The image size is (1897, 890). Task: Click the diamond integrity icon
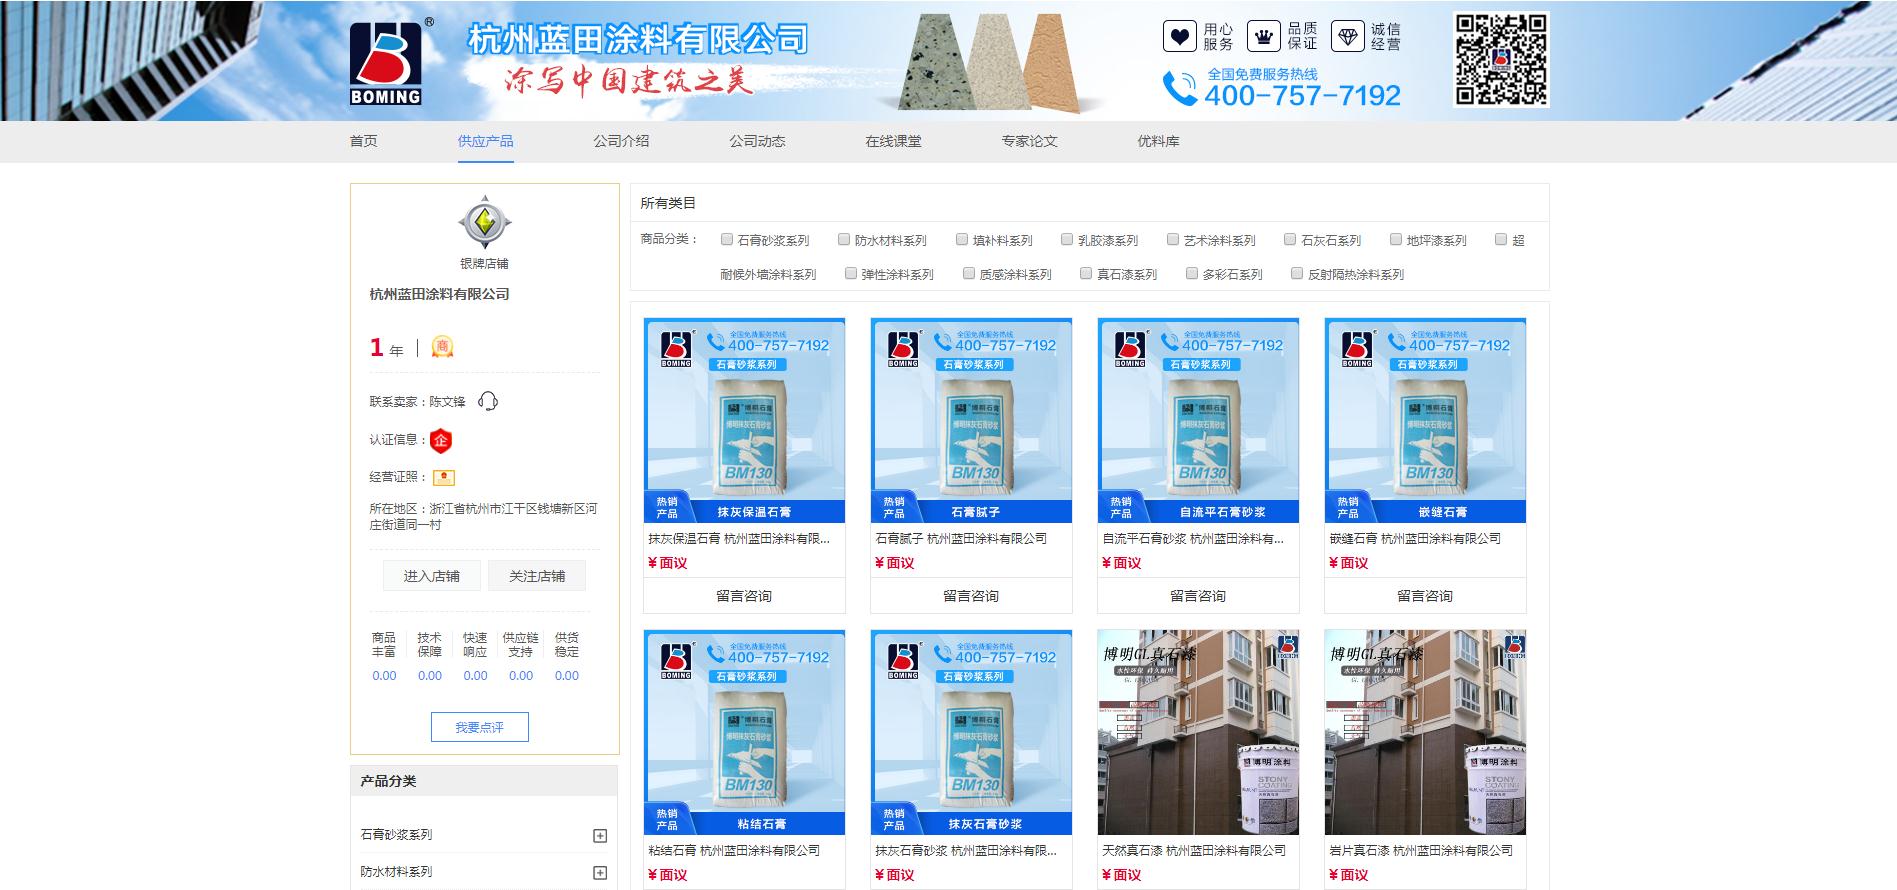point(1348,37)
